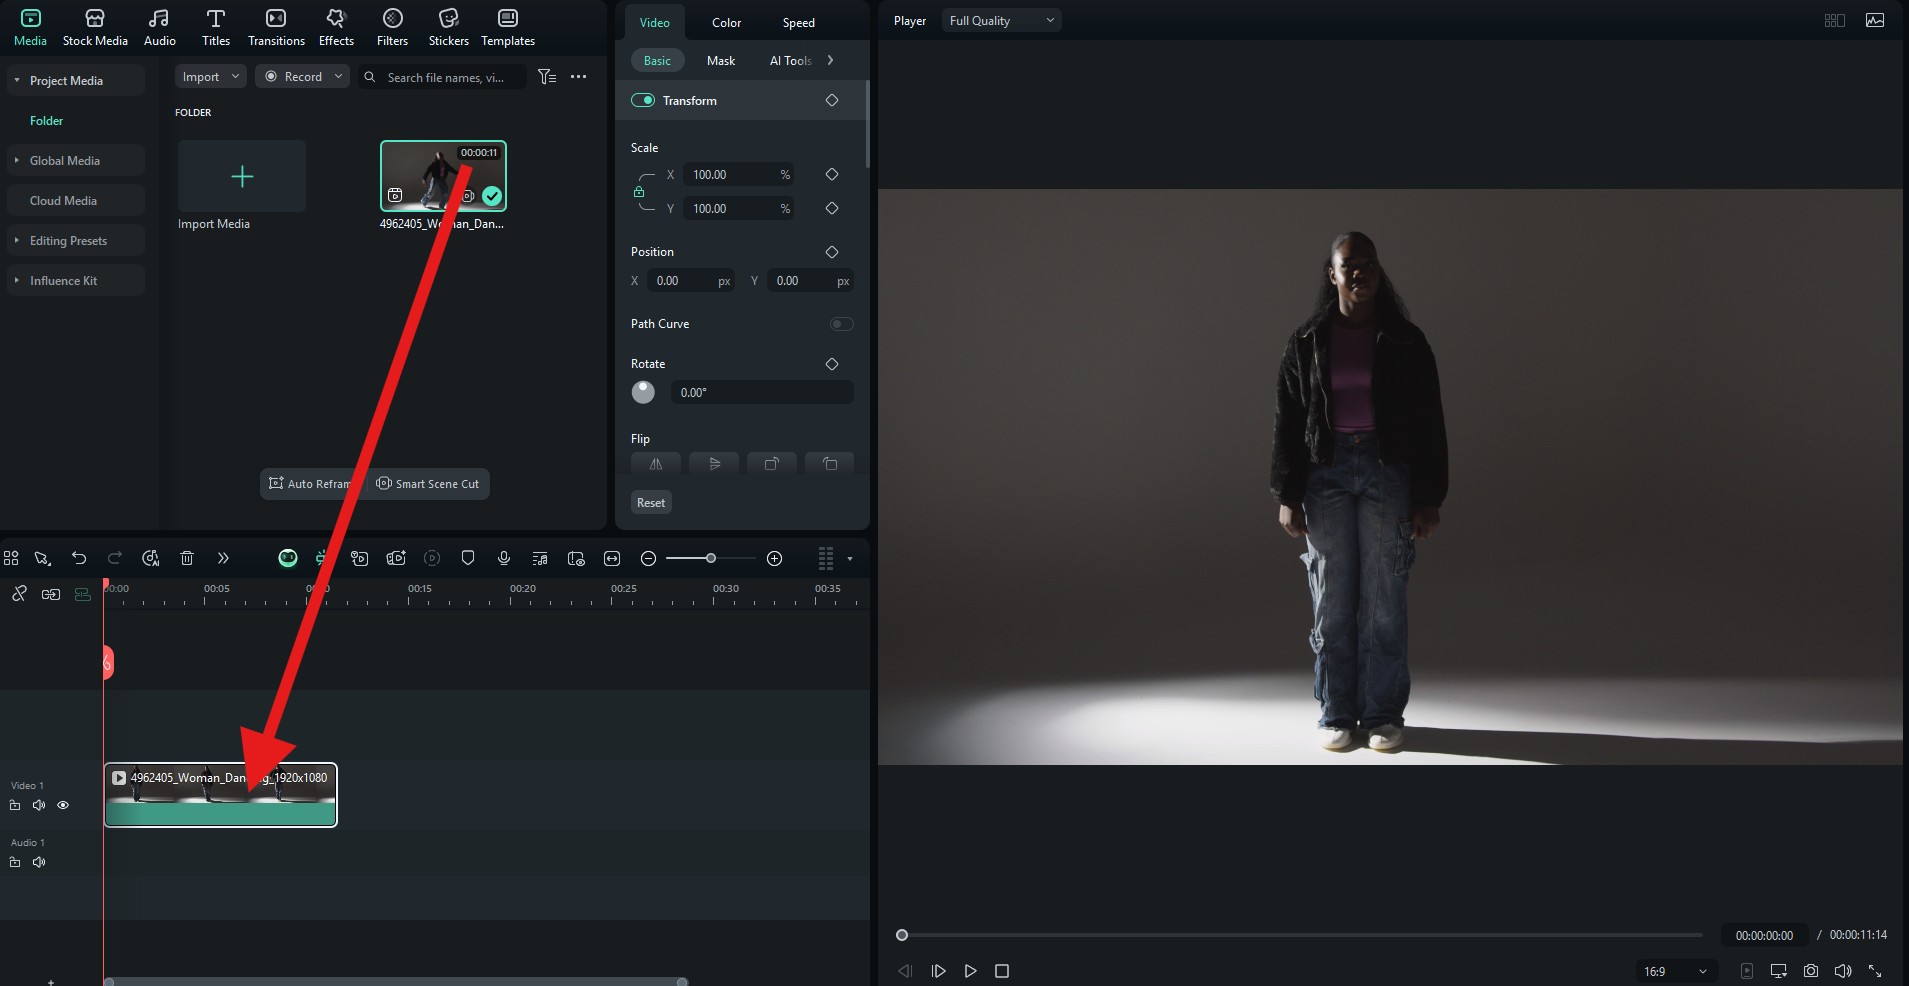Toggle the scale aspect ratio lock

[x=639, y=191]
